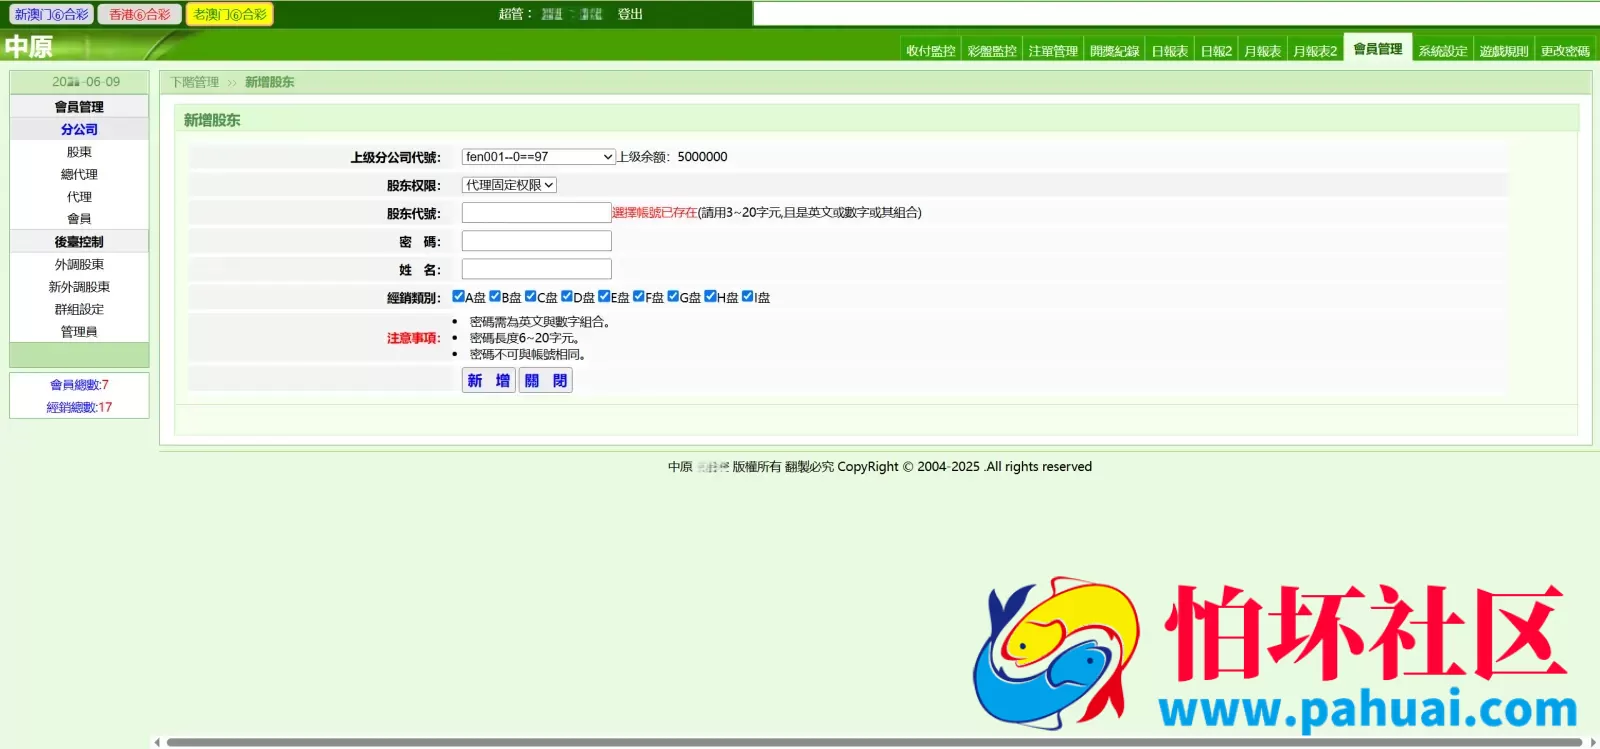Viewport: 1600px width, 749px height.
Task: Switch to the 香港⑥合彩 lottery tab
Action: [x=139, y=14]
